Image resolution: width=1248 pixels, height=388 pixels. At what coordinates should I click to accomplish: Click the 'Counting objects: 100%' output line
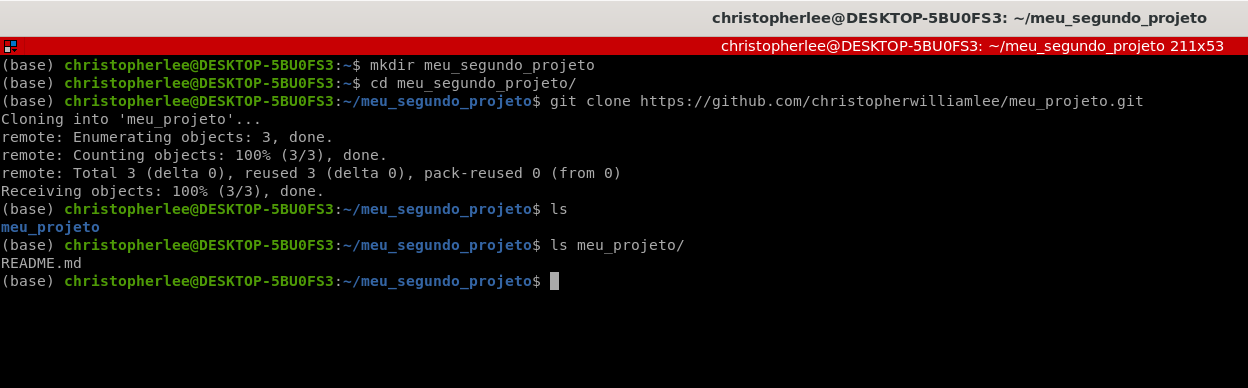pyautogui.click(x=194, y=155)
